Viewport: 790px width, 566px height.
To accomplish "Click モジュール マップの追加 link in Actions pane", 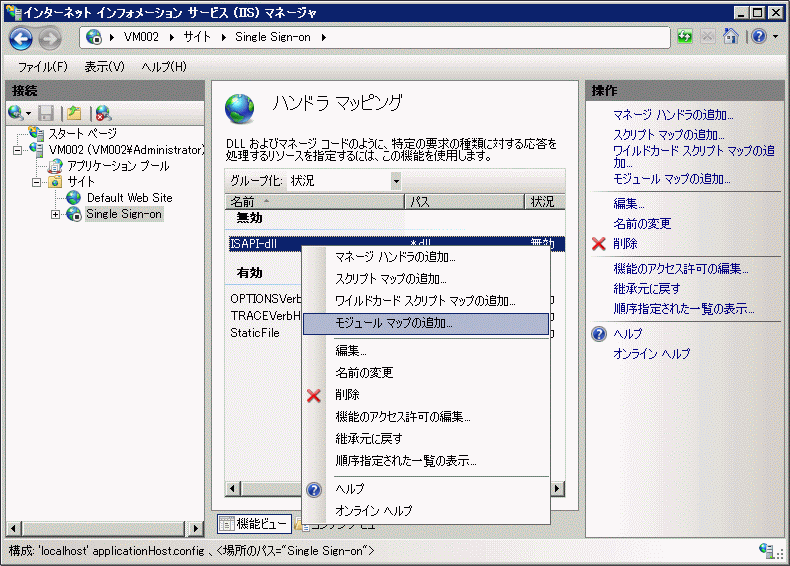I will coord(672,179).
